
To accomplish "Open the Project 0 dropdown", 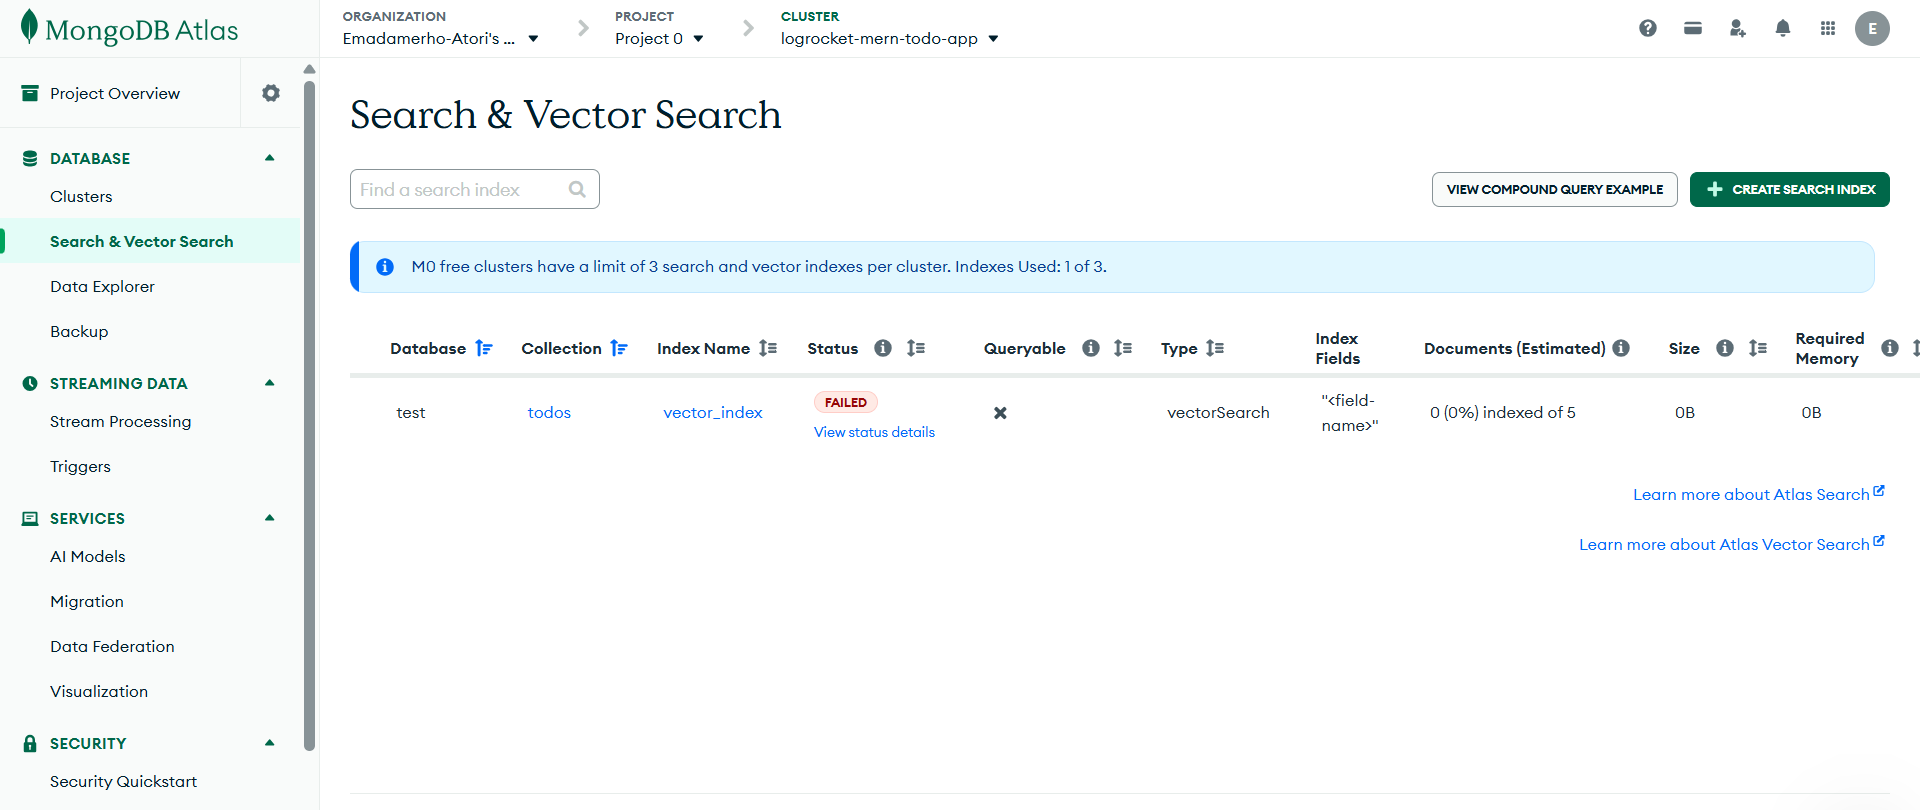I will [660, 39].
